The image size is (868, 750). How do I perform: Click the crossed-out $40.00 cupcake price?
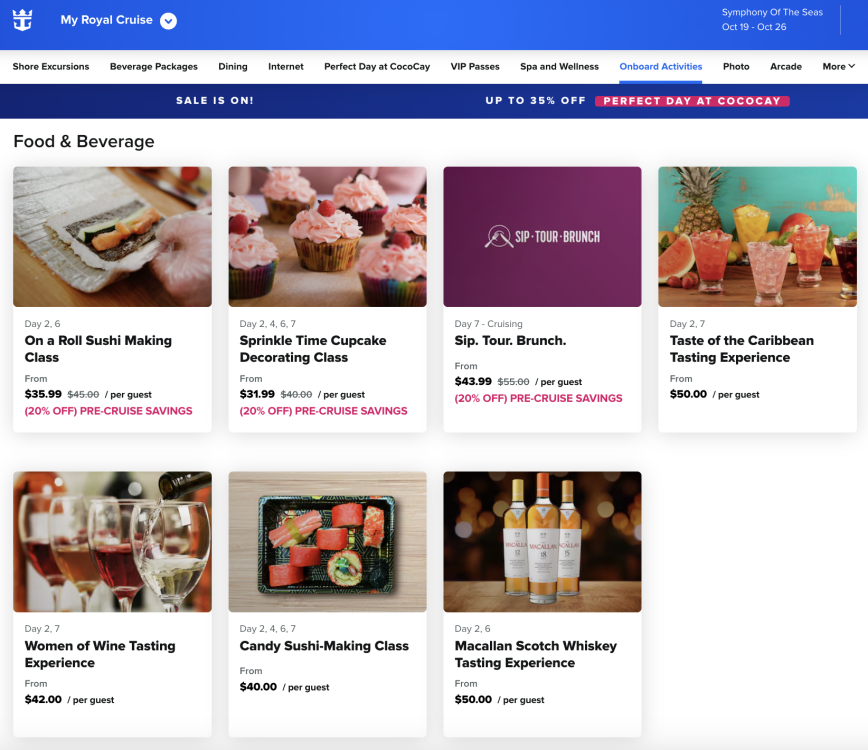point(296,395)
